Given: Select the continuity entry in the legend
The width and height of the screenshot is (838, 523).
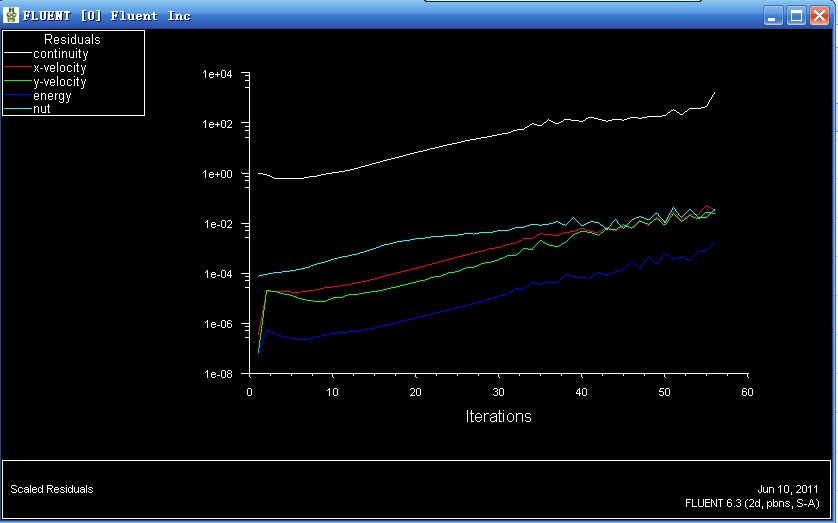Looking at the screenshot, I should tap(60, 54).
